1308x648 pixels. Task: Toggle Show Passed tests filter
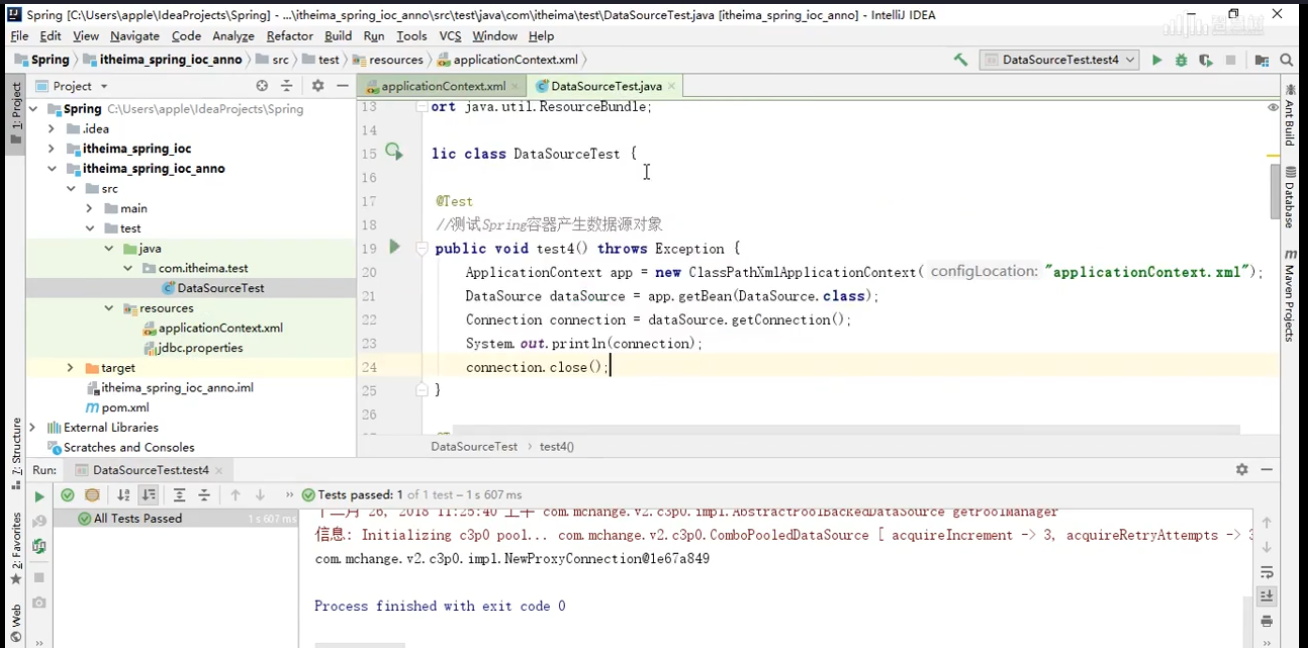[67, 495]
